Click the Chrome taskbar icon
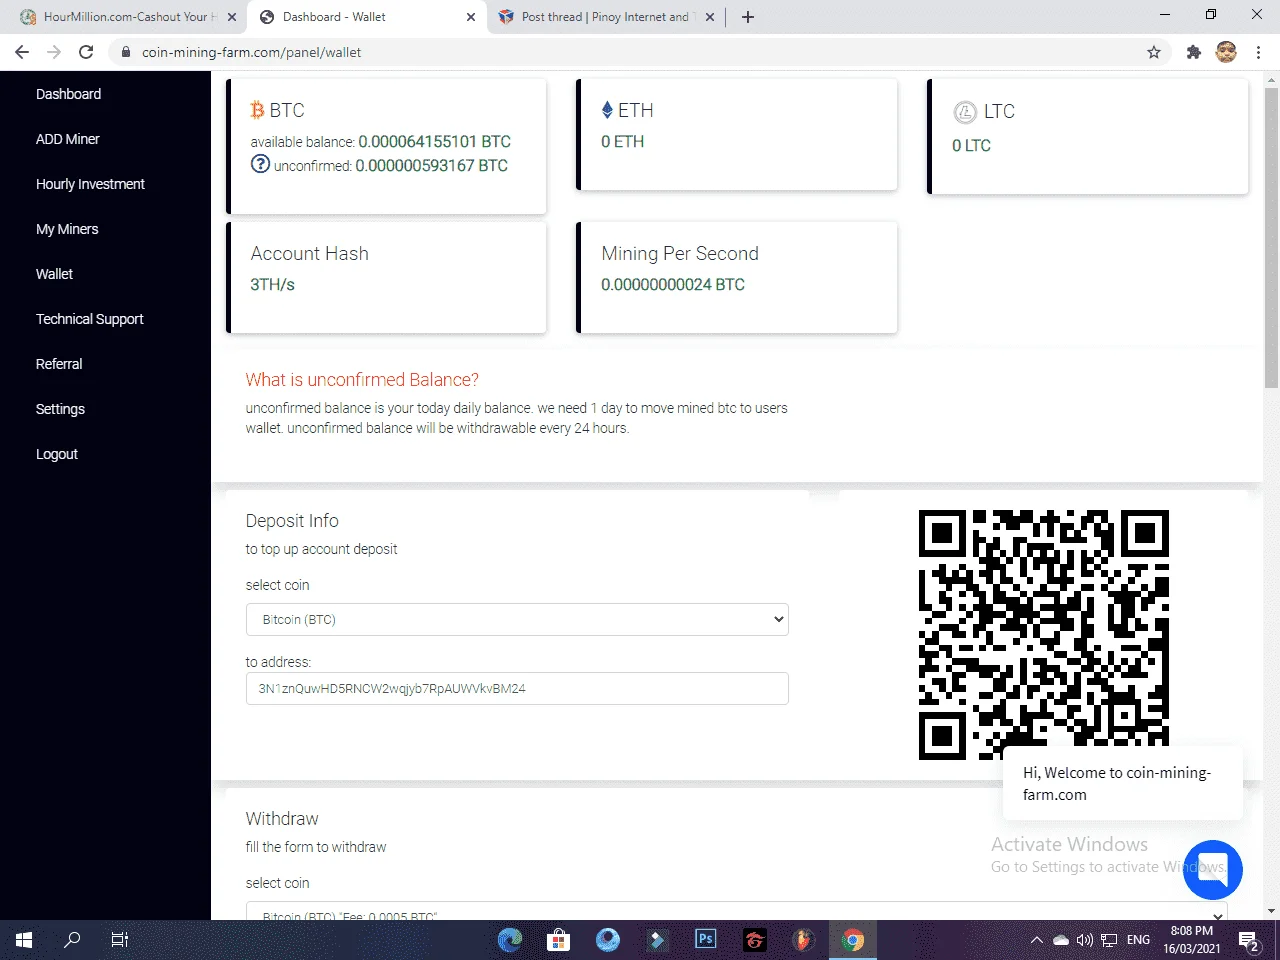This screenshot has height=960, width=1280. pyautogui.click(x=853, y=940)
